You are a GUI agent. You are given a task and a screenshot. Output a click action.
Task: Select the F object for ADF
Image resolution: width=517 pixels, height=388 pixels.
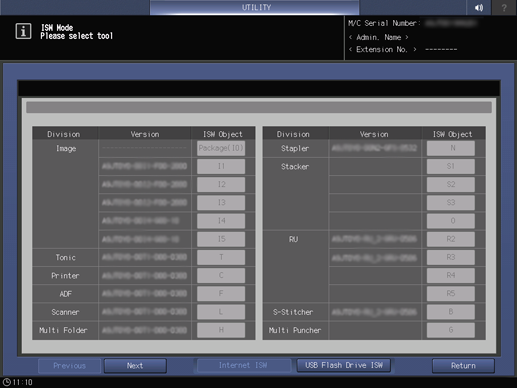tap(221, 294)
